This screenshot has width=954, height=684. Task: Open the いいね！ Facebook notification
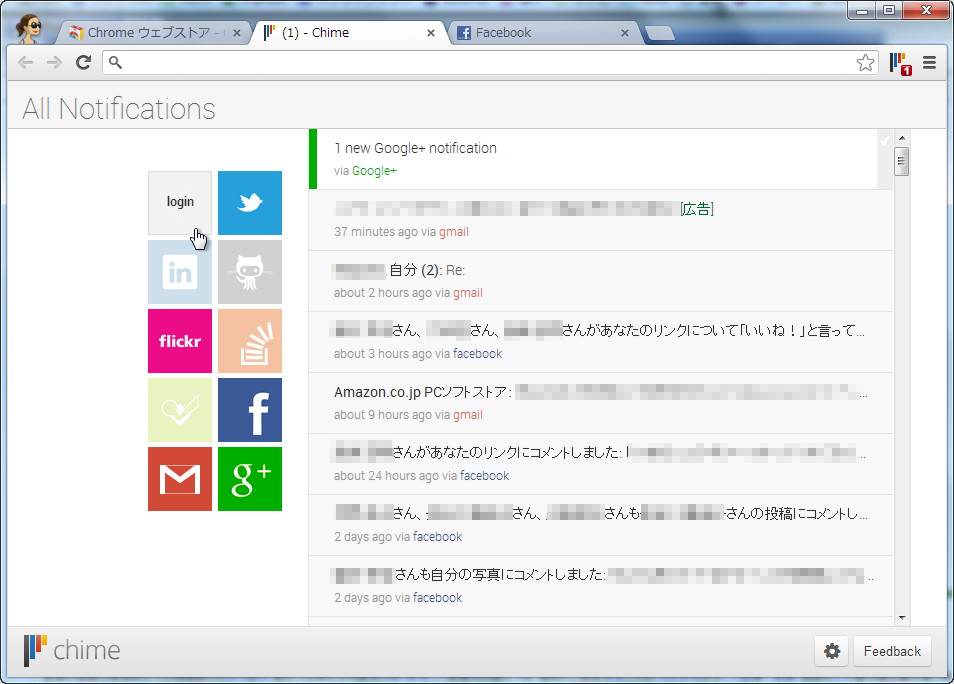click(601, 341)
